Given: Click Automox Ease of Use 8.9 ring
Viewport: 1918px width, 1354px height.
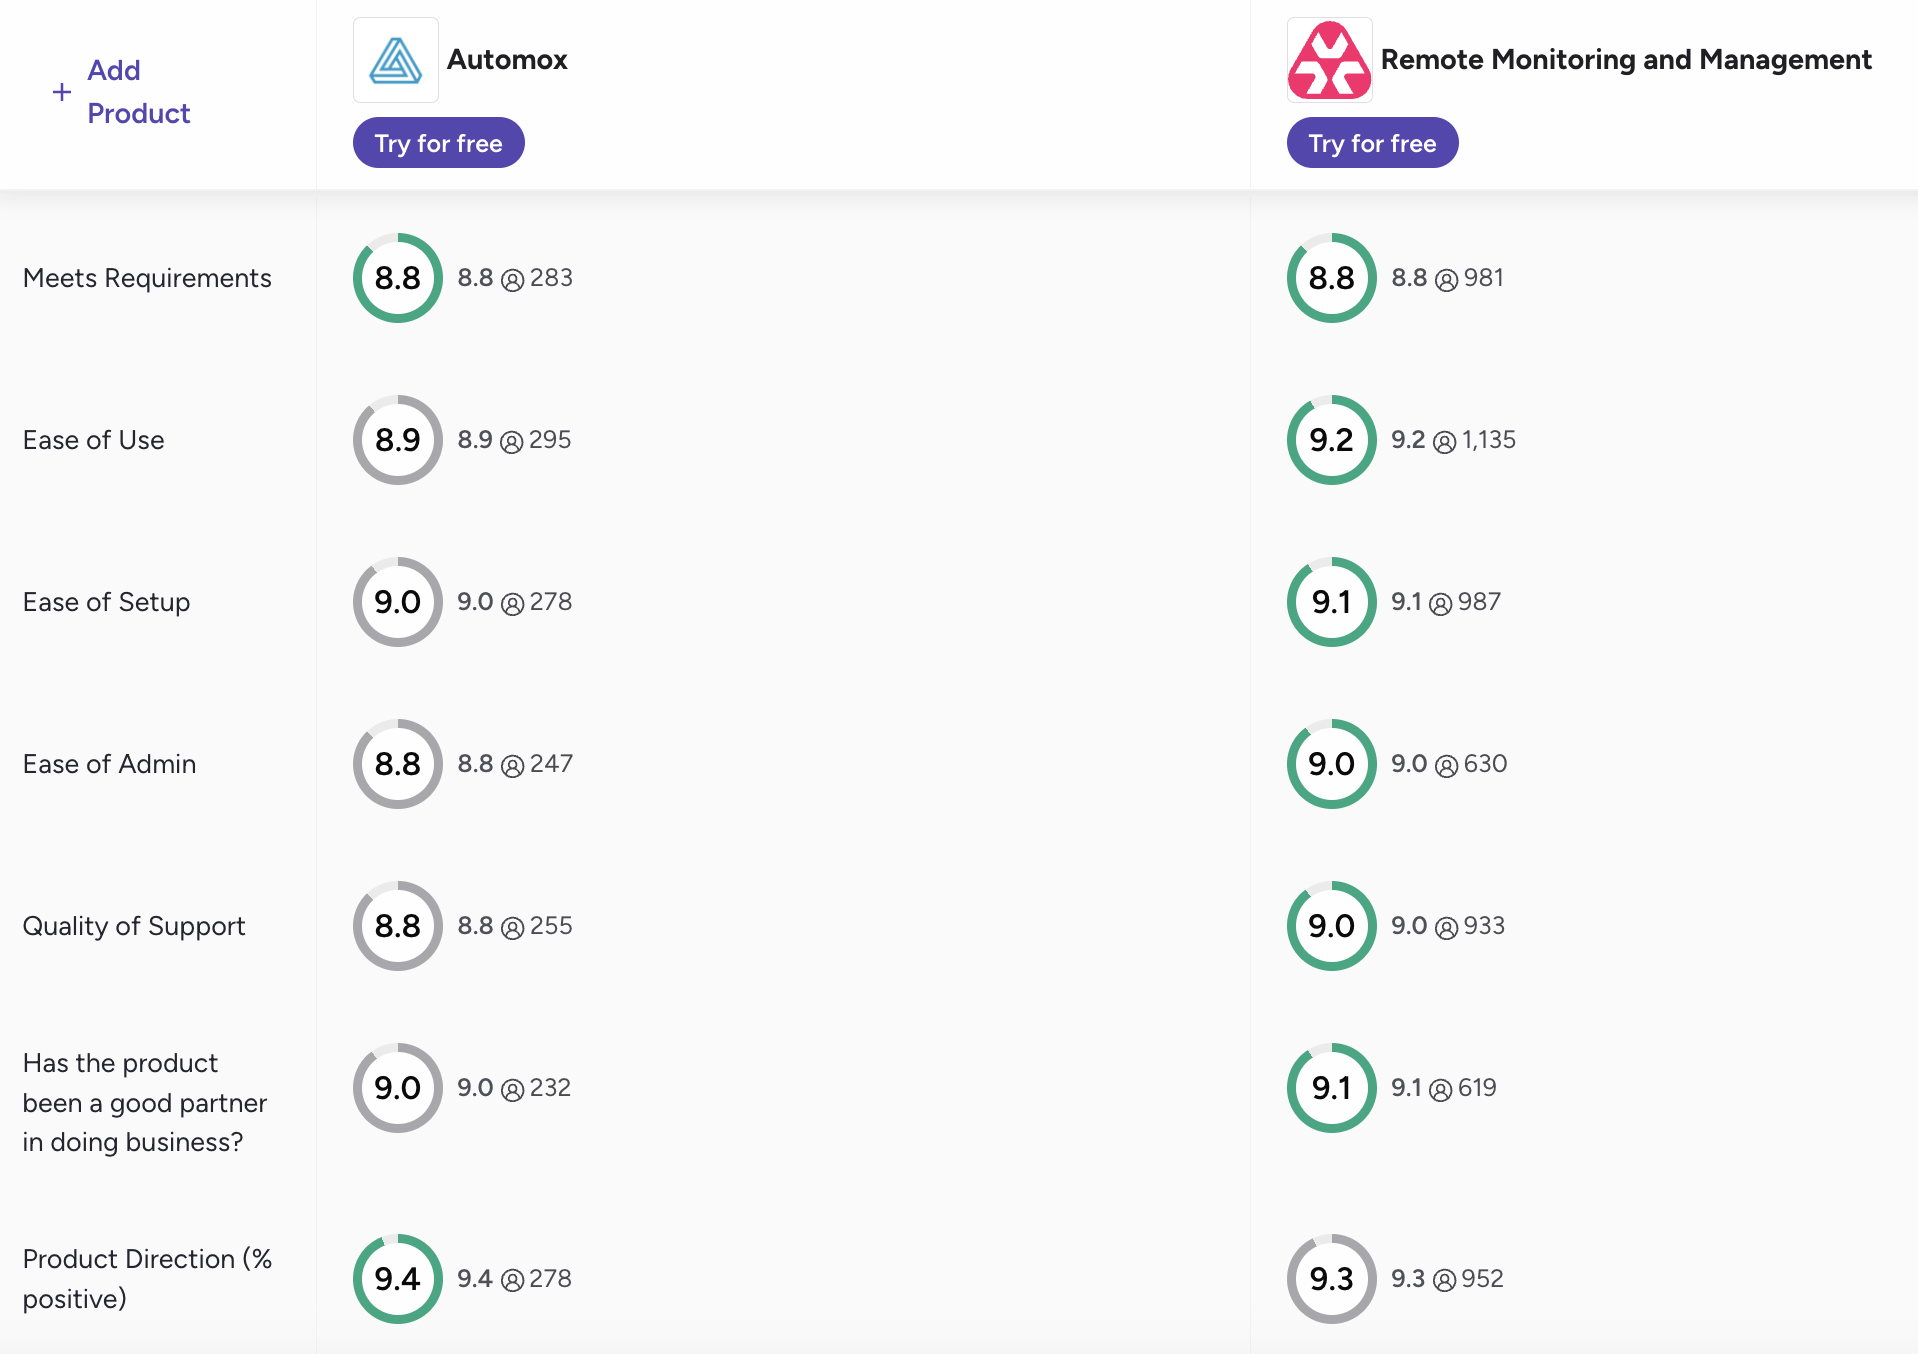Looking at the screenshot, I should [398, 440].
